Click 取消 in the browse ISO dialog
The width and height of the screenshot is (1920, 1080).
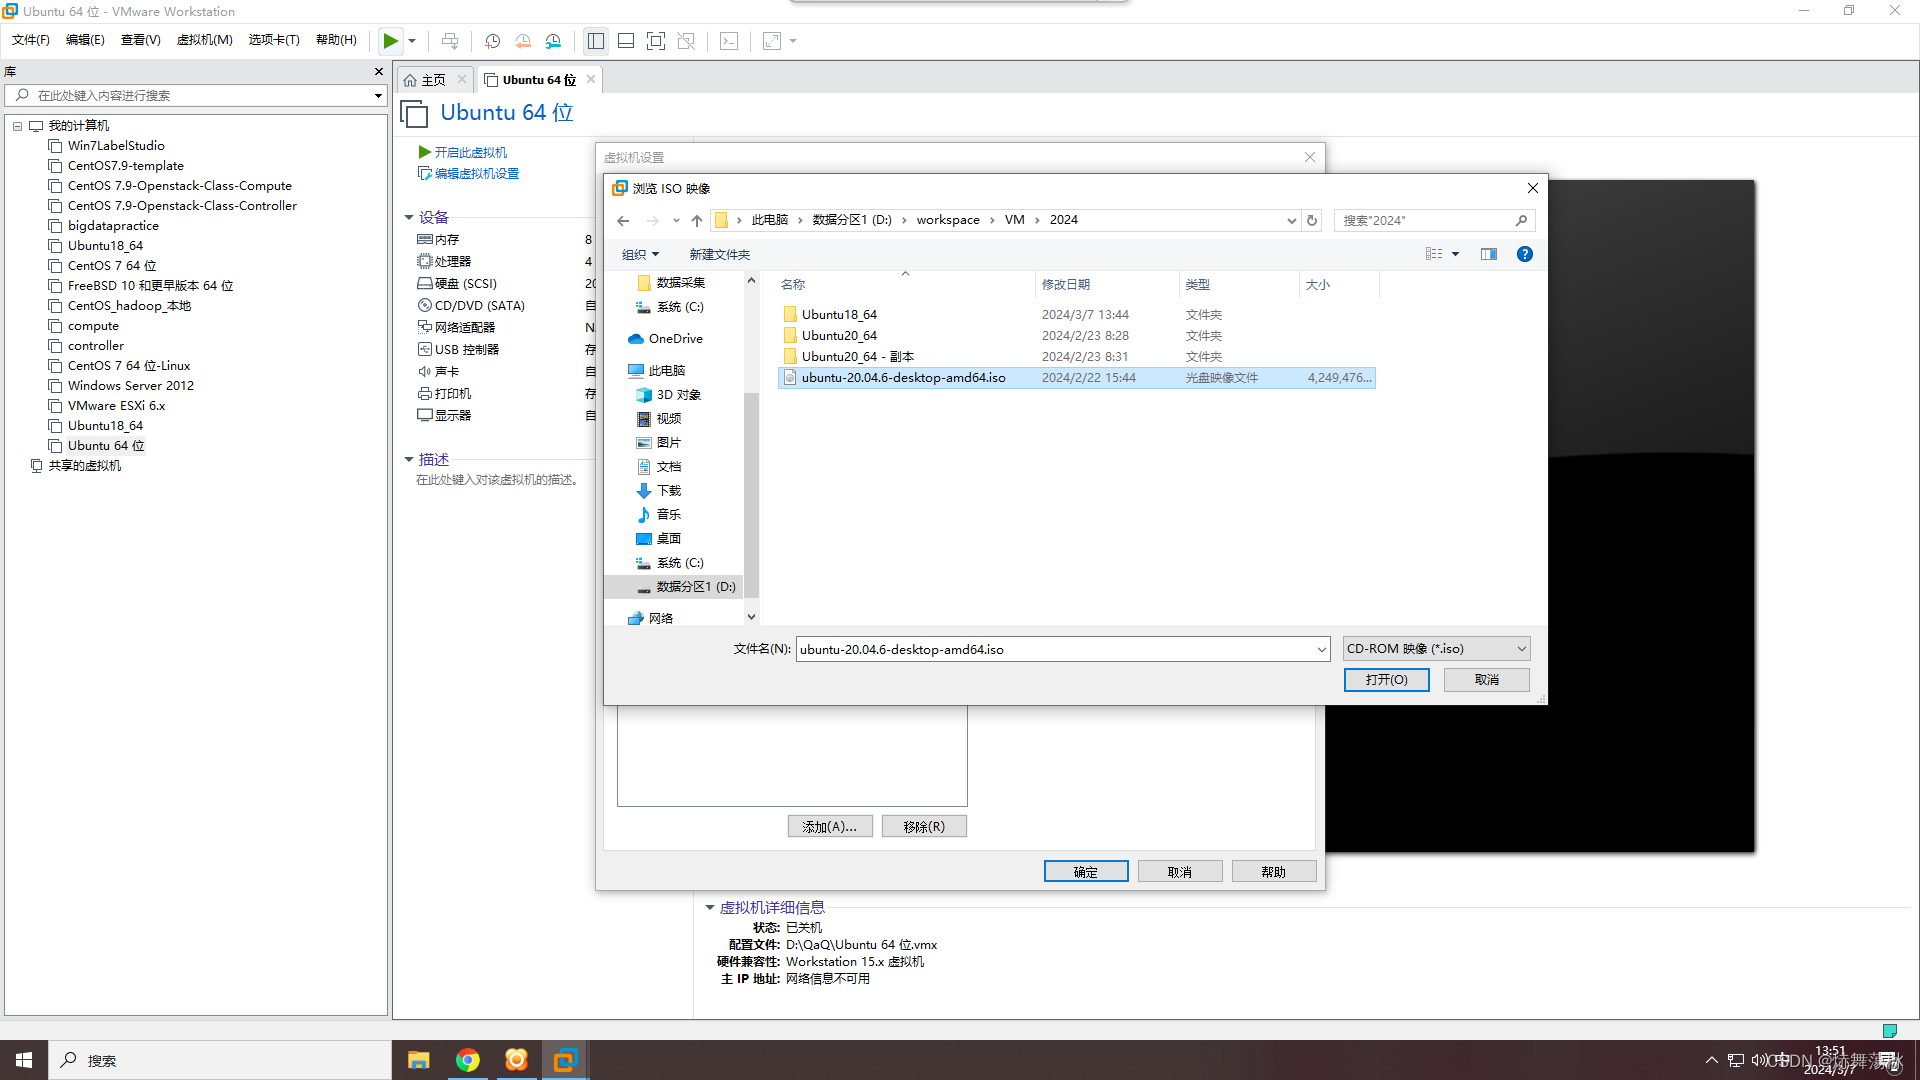click(x=1486, y=680)
